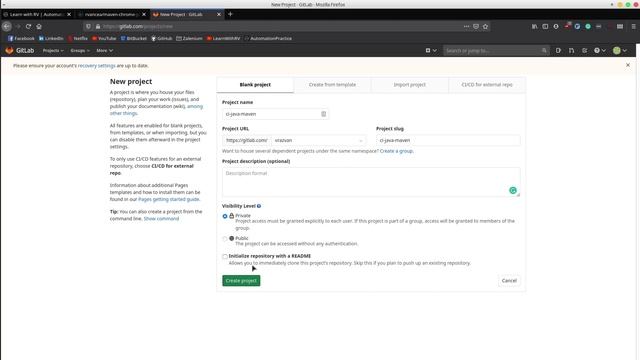Image resolution: width=640 pixels, height=360 pixels.
Task: Open the 'Pages getting started guide' link
Action: pos(169,199)
